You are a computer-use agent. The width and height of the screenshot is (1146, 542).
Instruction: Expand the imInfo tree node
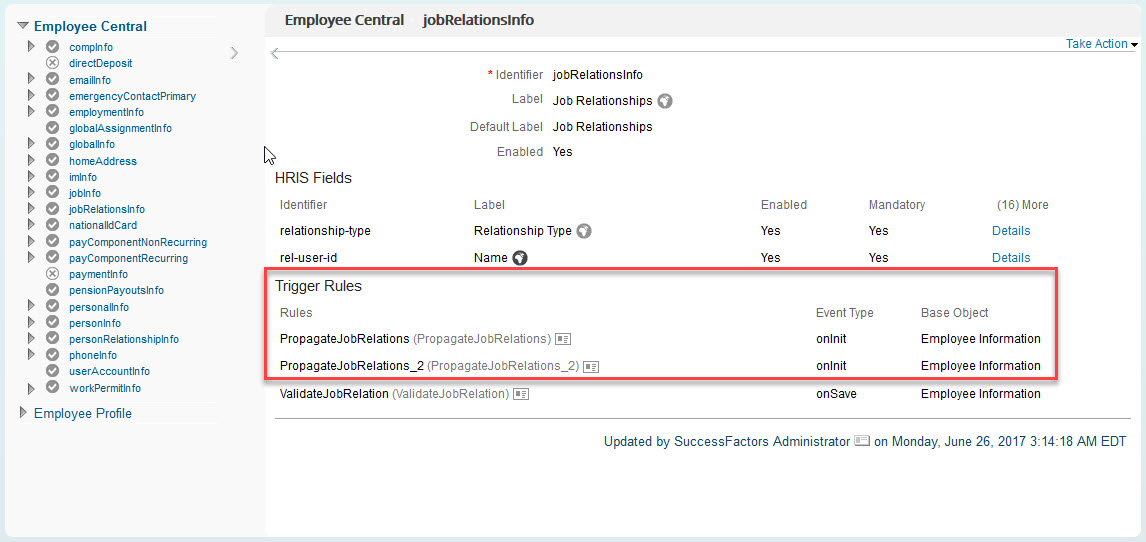click(x=31, y=176)
